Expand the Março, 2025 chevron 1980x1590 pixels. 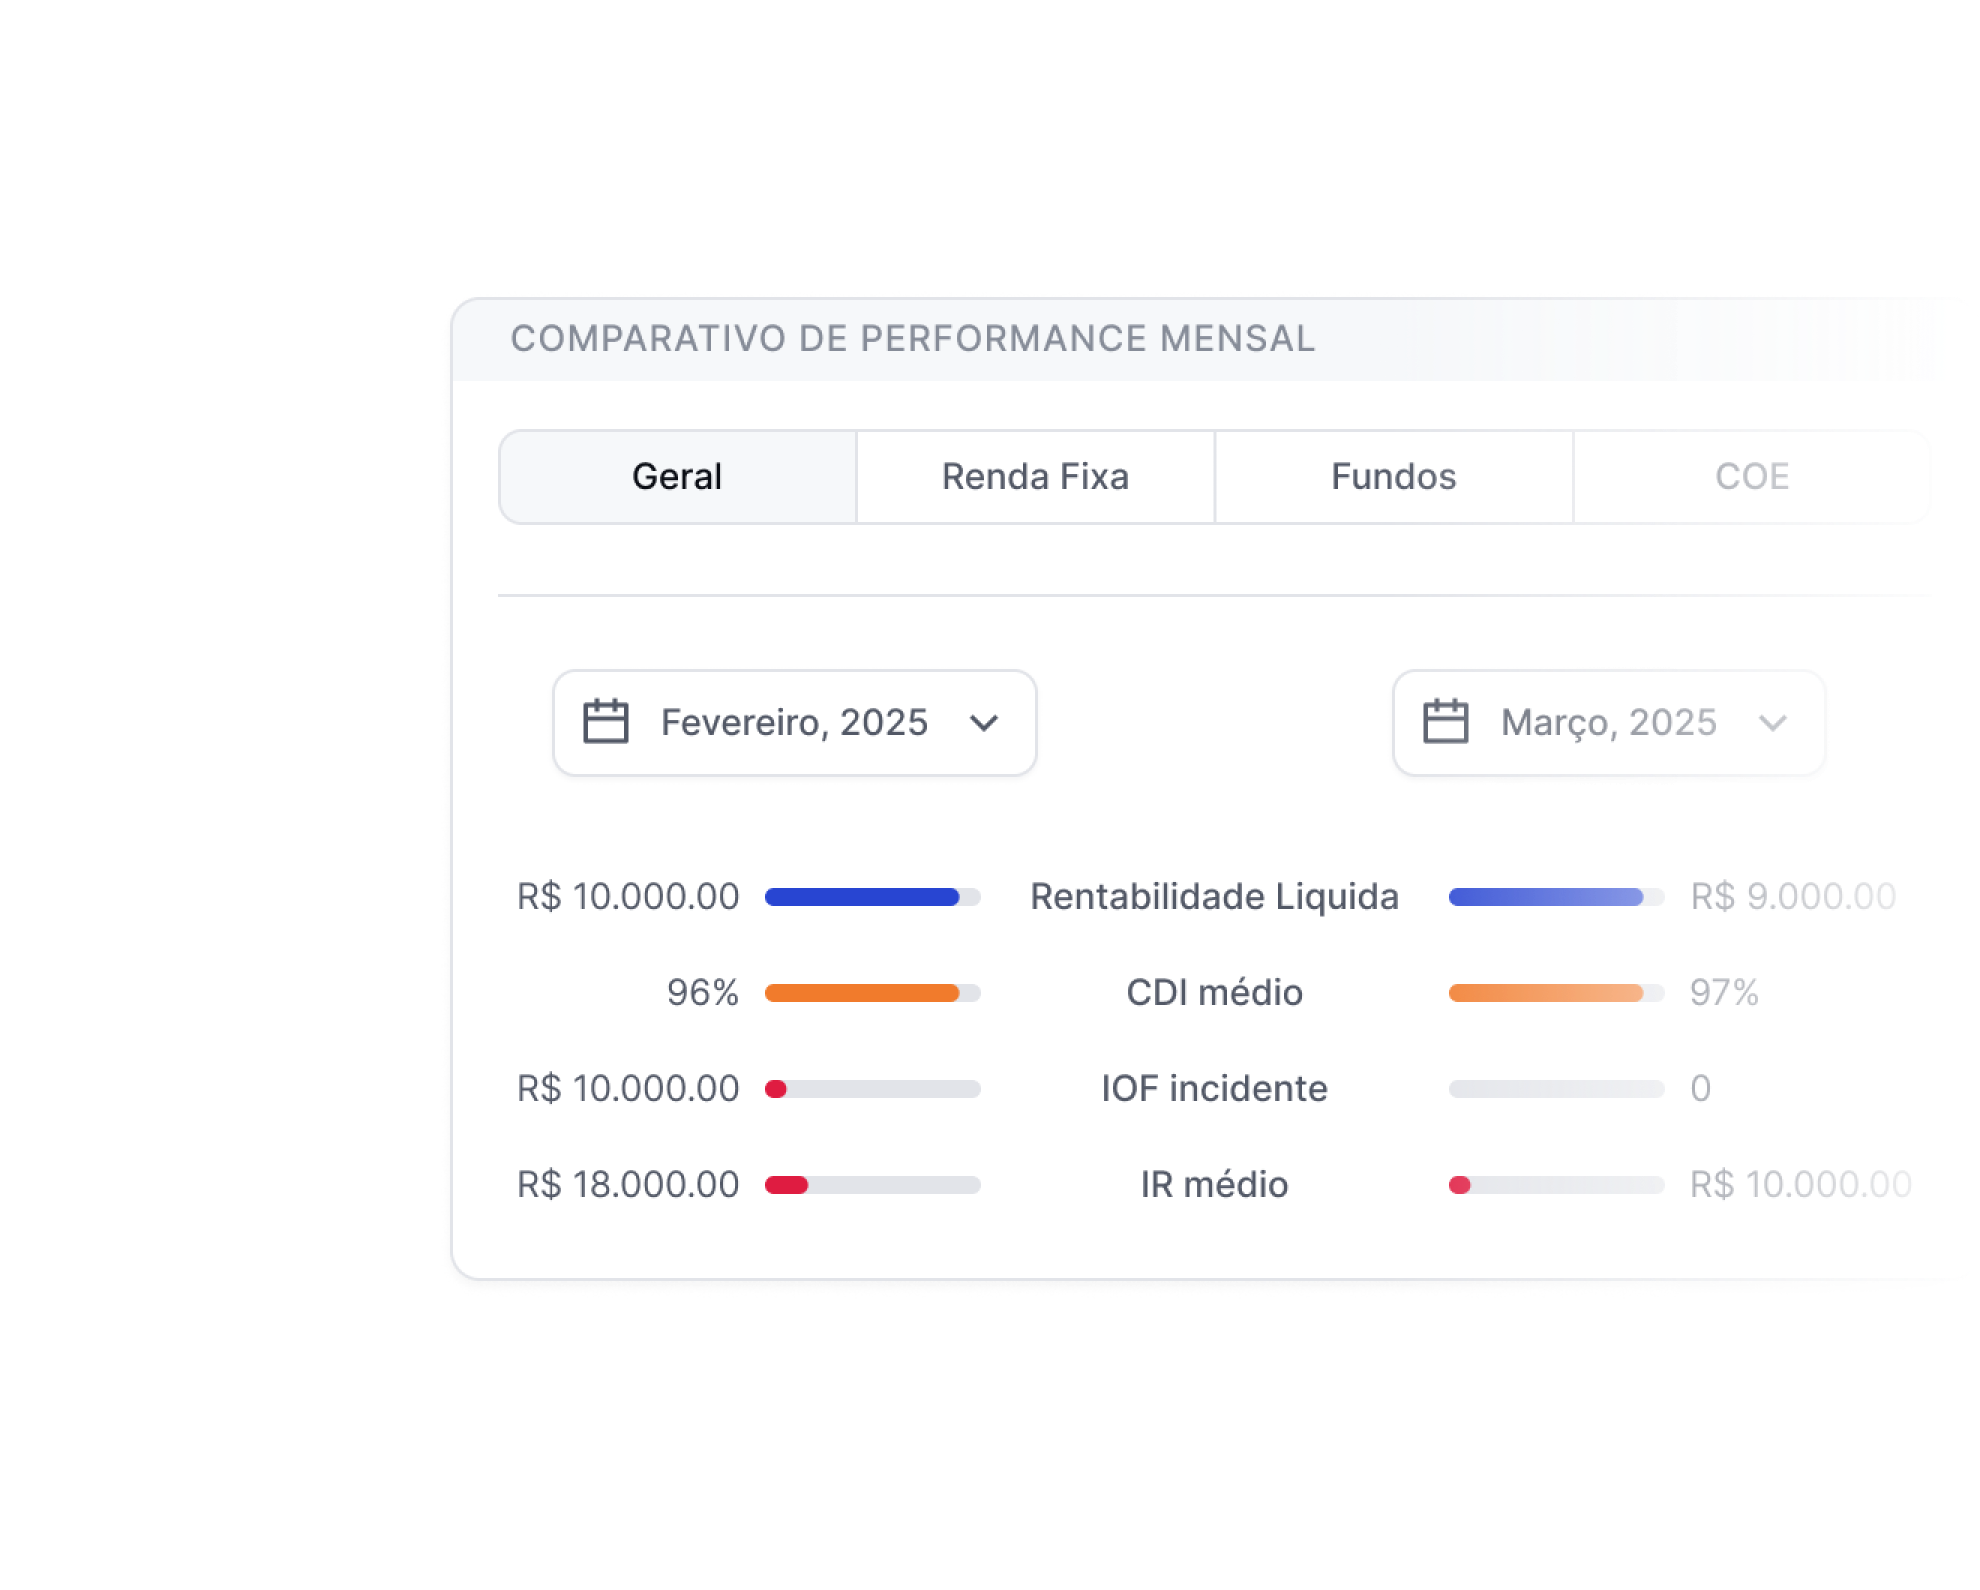point(1772,723)
